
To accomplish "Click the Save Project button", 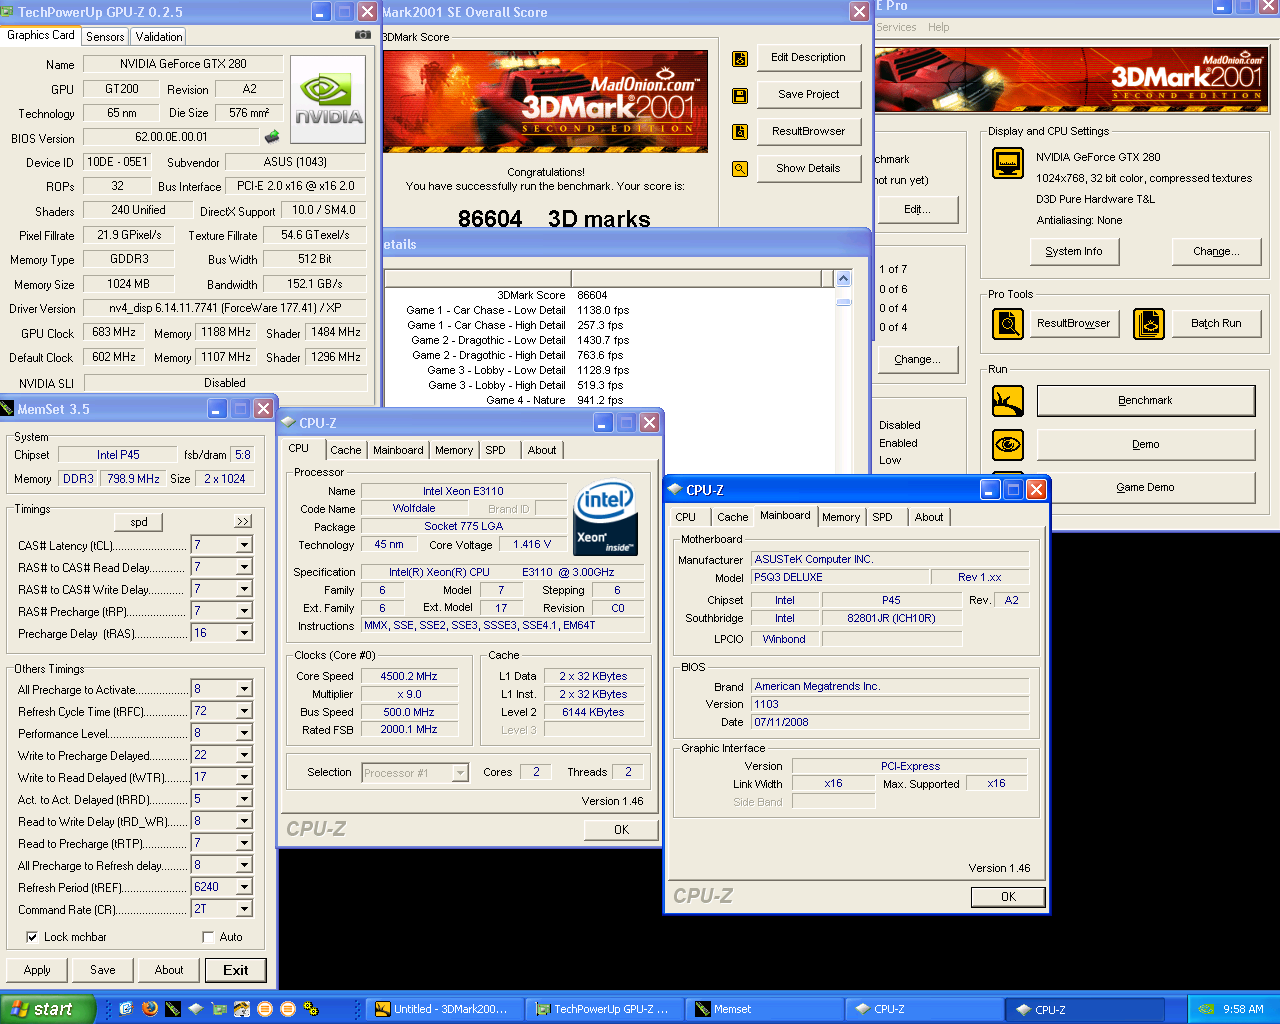I will pos(808,94).
